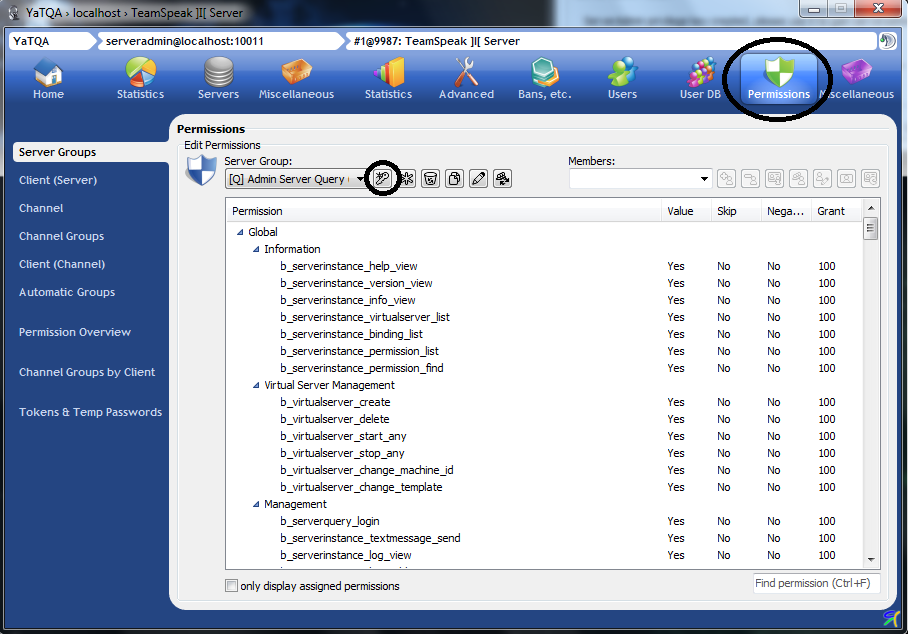Open the User DB section
Image resolution: width=908 pixels, height=634 pixels.
[x=700, y=79]
